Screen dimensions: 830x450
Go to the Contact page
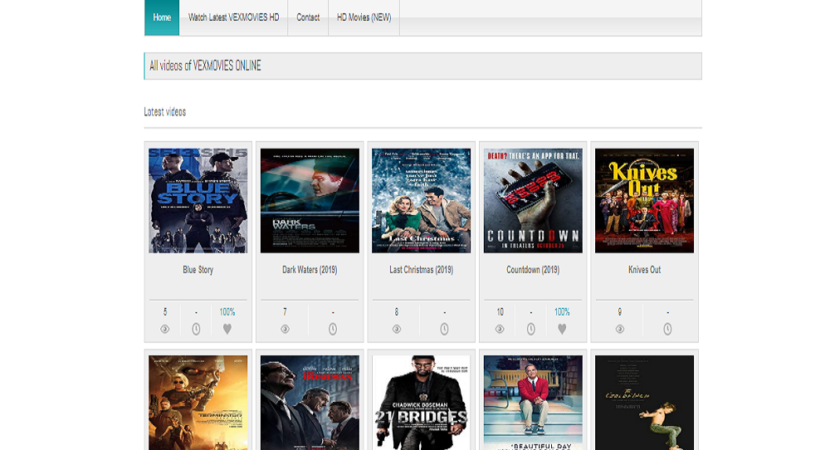[x=308, y=17]
